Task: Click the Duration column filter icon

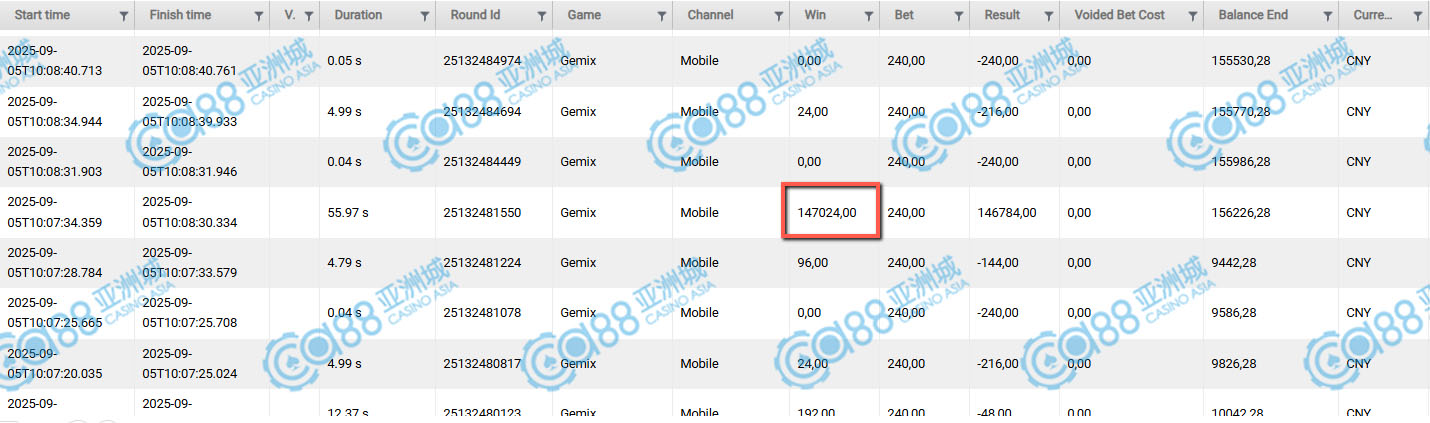Action: (425, 16)
